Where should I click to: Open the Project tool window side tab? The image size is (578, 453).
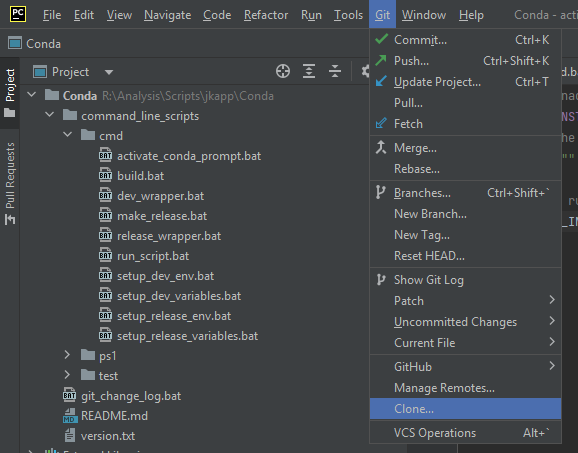10,93
